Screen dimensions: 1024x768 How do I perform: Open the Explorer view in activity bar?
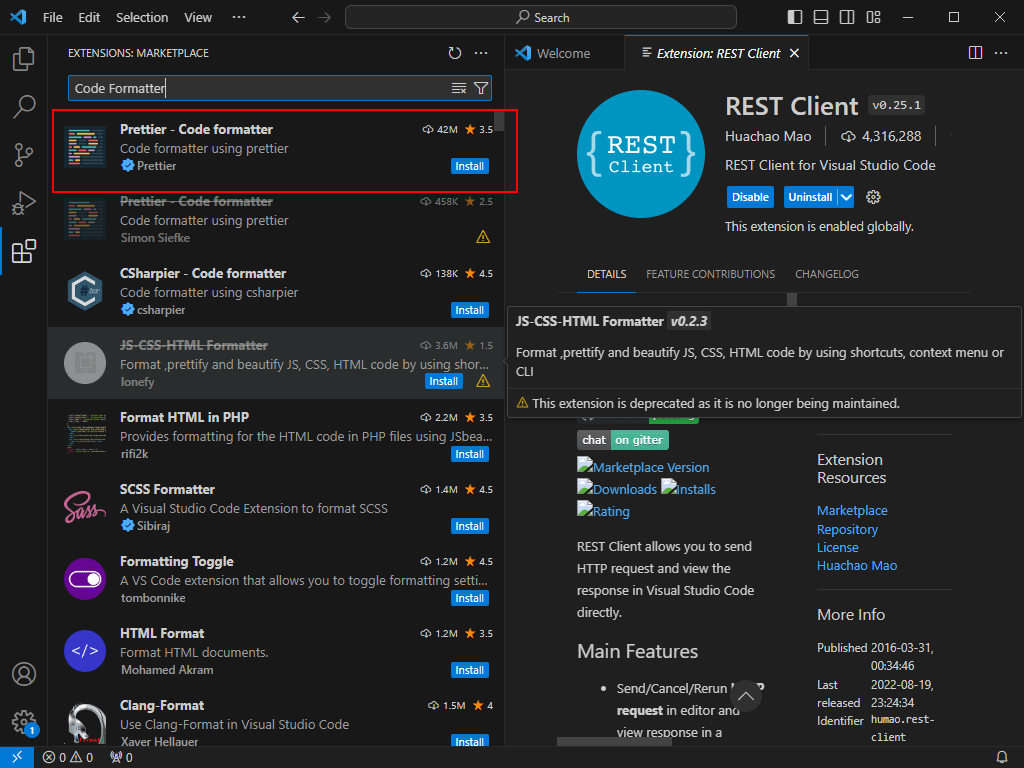point(24,59)
